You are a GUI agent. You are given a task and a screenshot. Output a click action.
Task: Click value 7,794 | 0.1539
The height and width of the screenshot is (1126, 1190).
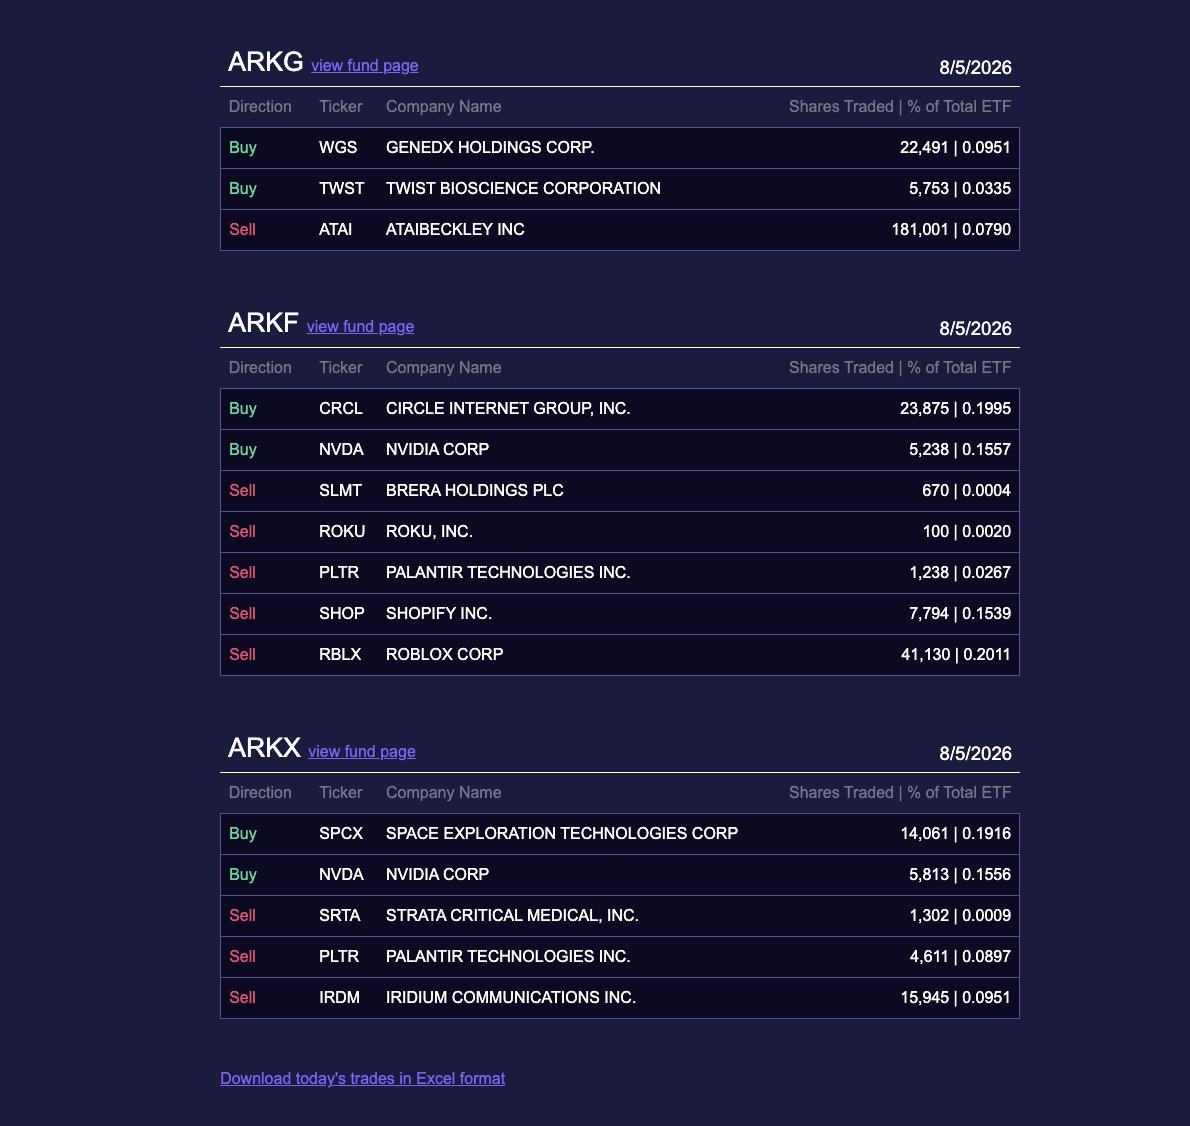point(959,613)
